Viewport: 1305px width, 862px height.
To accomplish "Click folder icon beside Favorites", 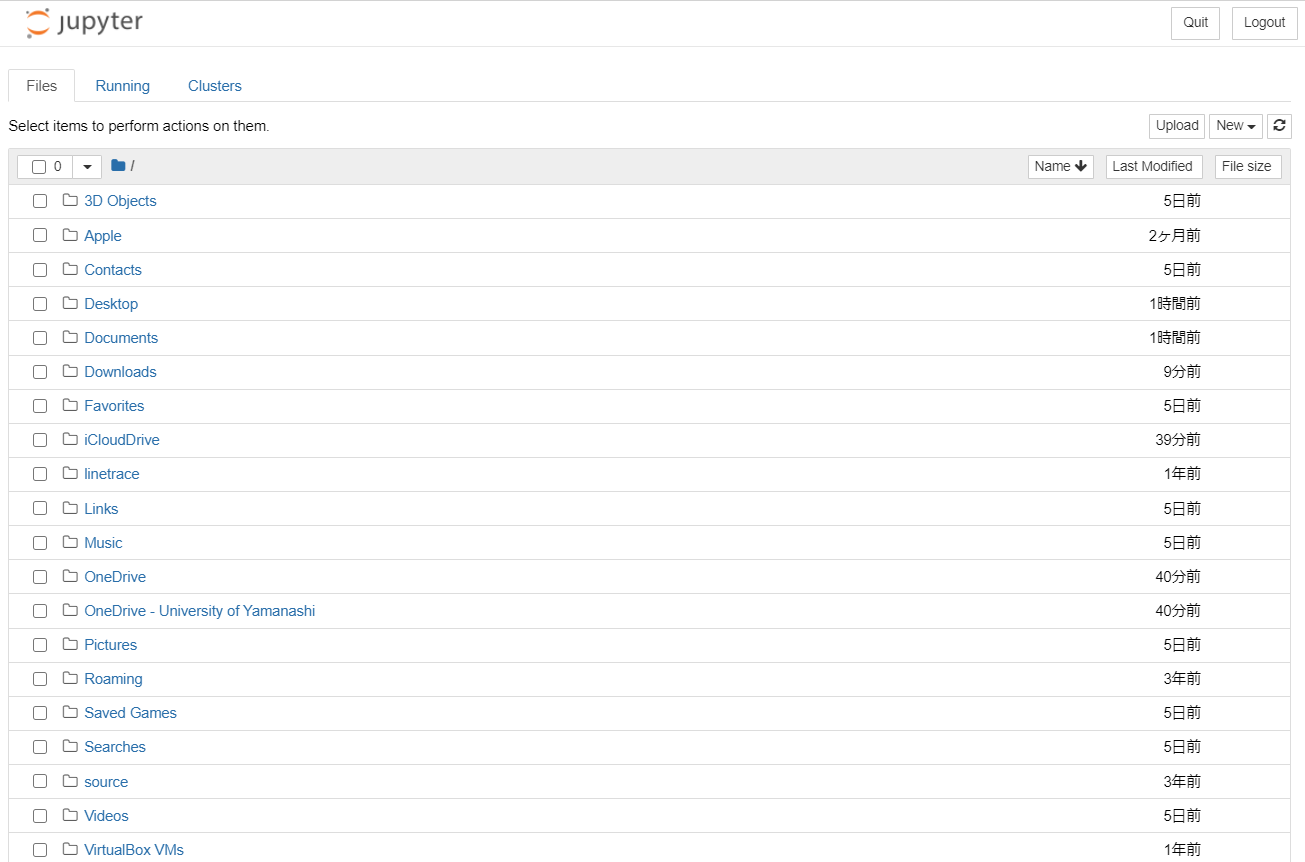I will [70, 405].
